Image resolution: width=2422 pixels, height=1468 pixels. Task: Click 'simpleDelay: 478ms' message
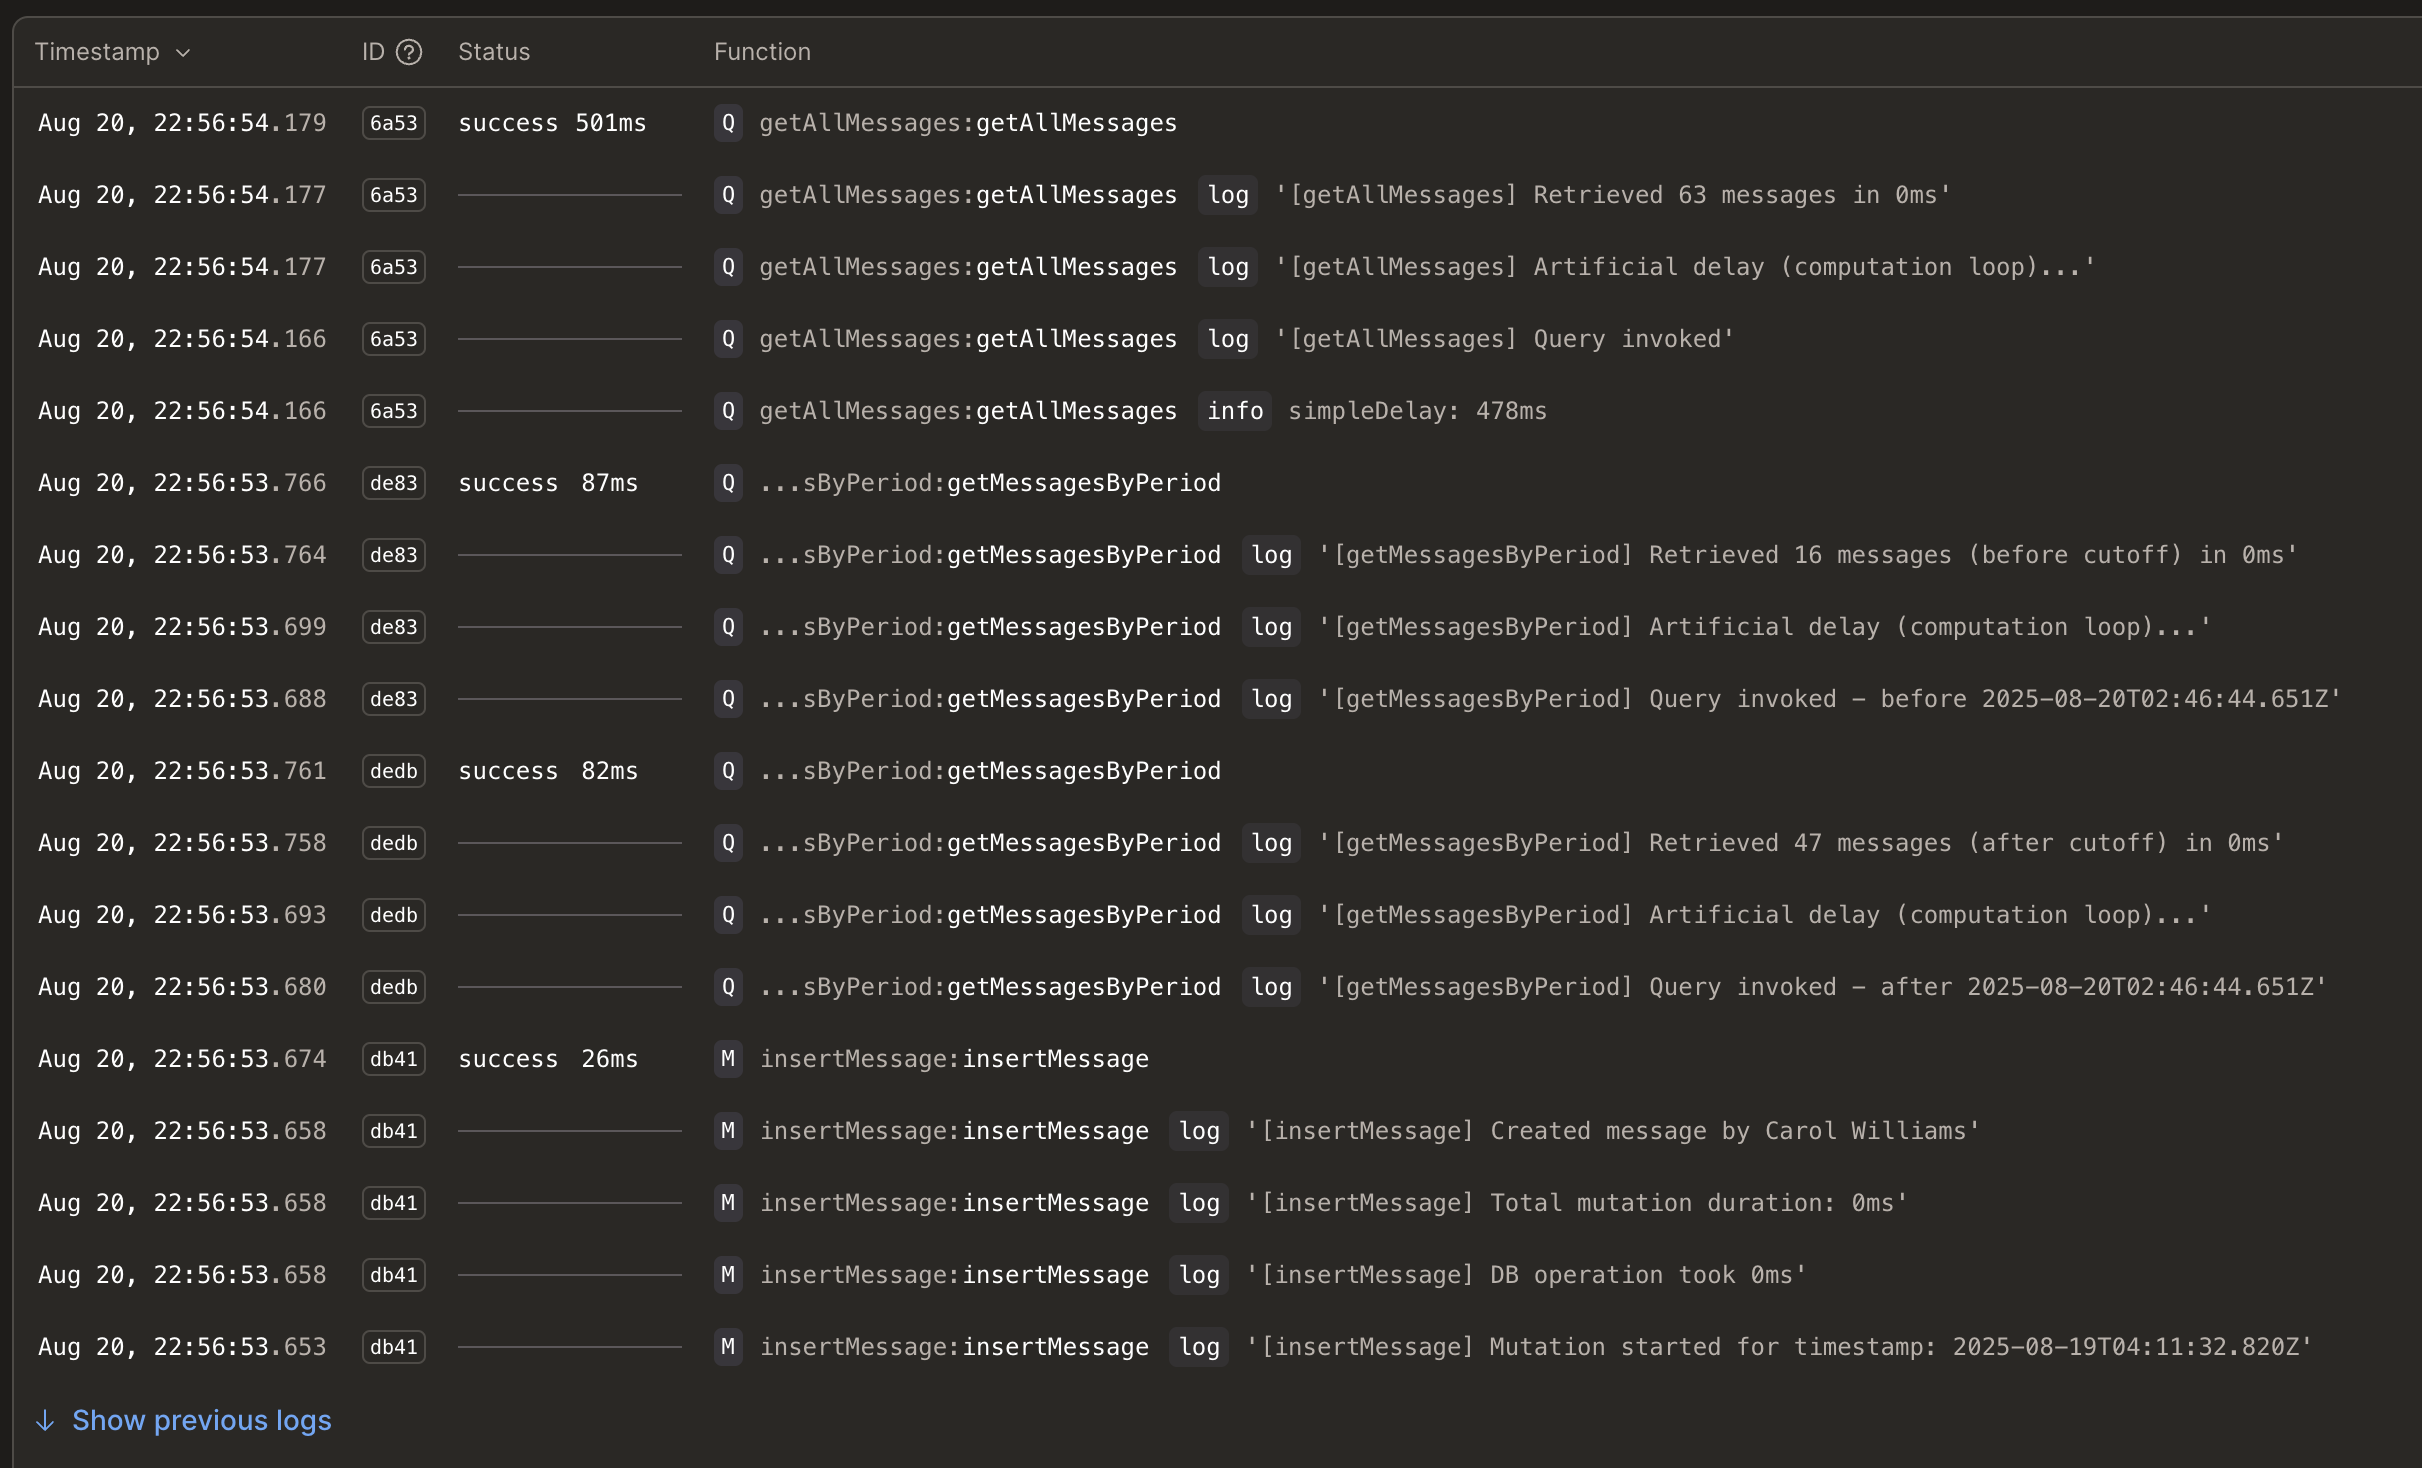point(1417,411)
